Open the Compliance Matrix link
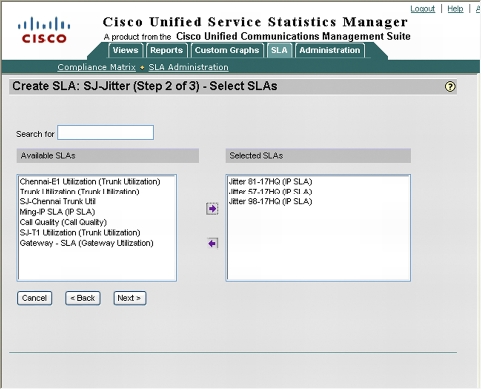482x390 pixels. [96, 67]
